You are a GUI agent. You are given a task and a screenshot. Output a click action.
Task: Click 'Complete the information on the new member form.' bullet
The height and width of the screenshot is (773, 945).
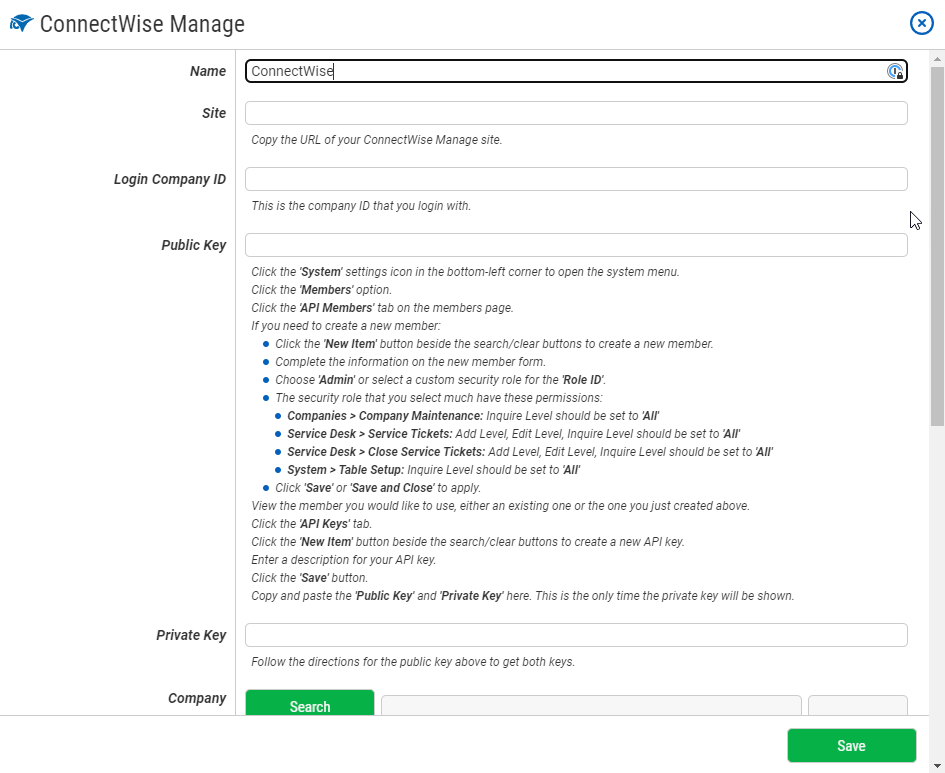coord(410,361)
